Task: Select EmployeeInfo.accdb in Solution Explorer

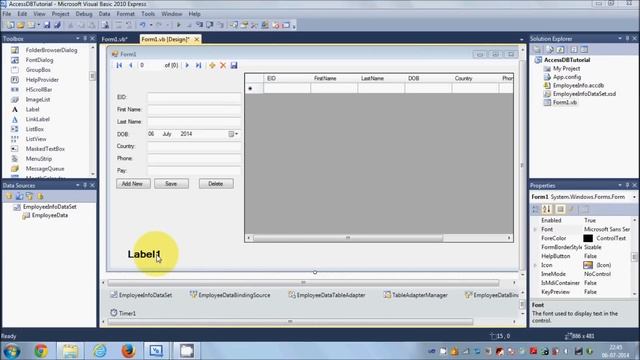Action: pos(578,85)
